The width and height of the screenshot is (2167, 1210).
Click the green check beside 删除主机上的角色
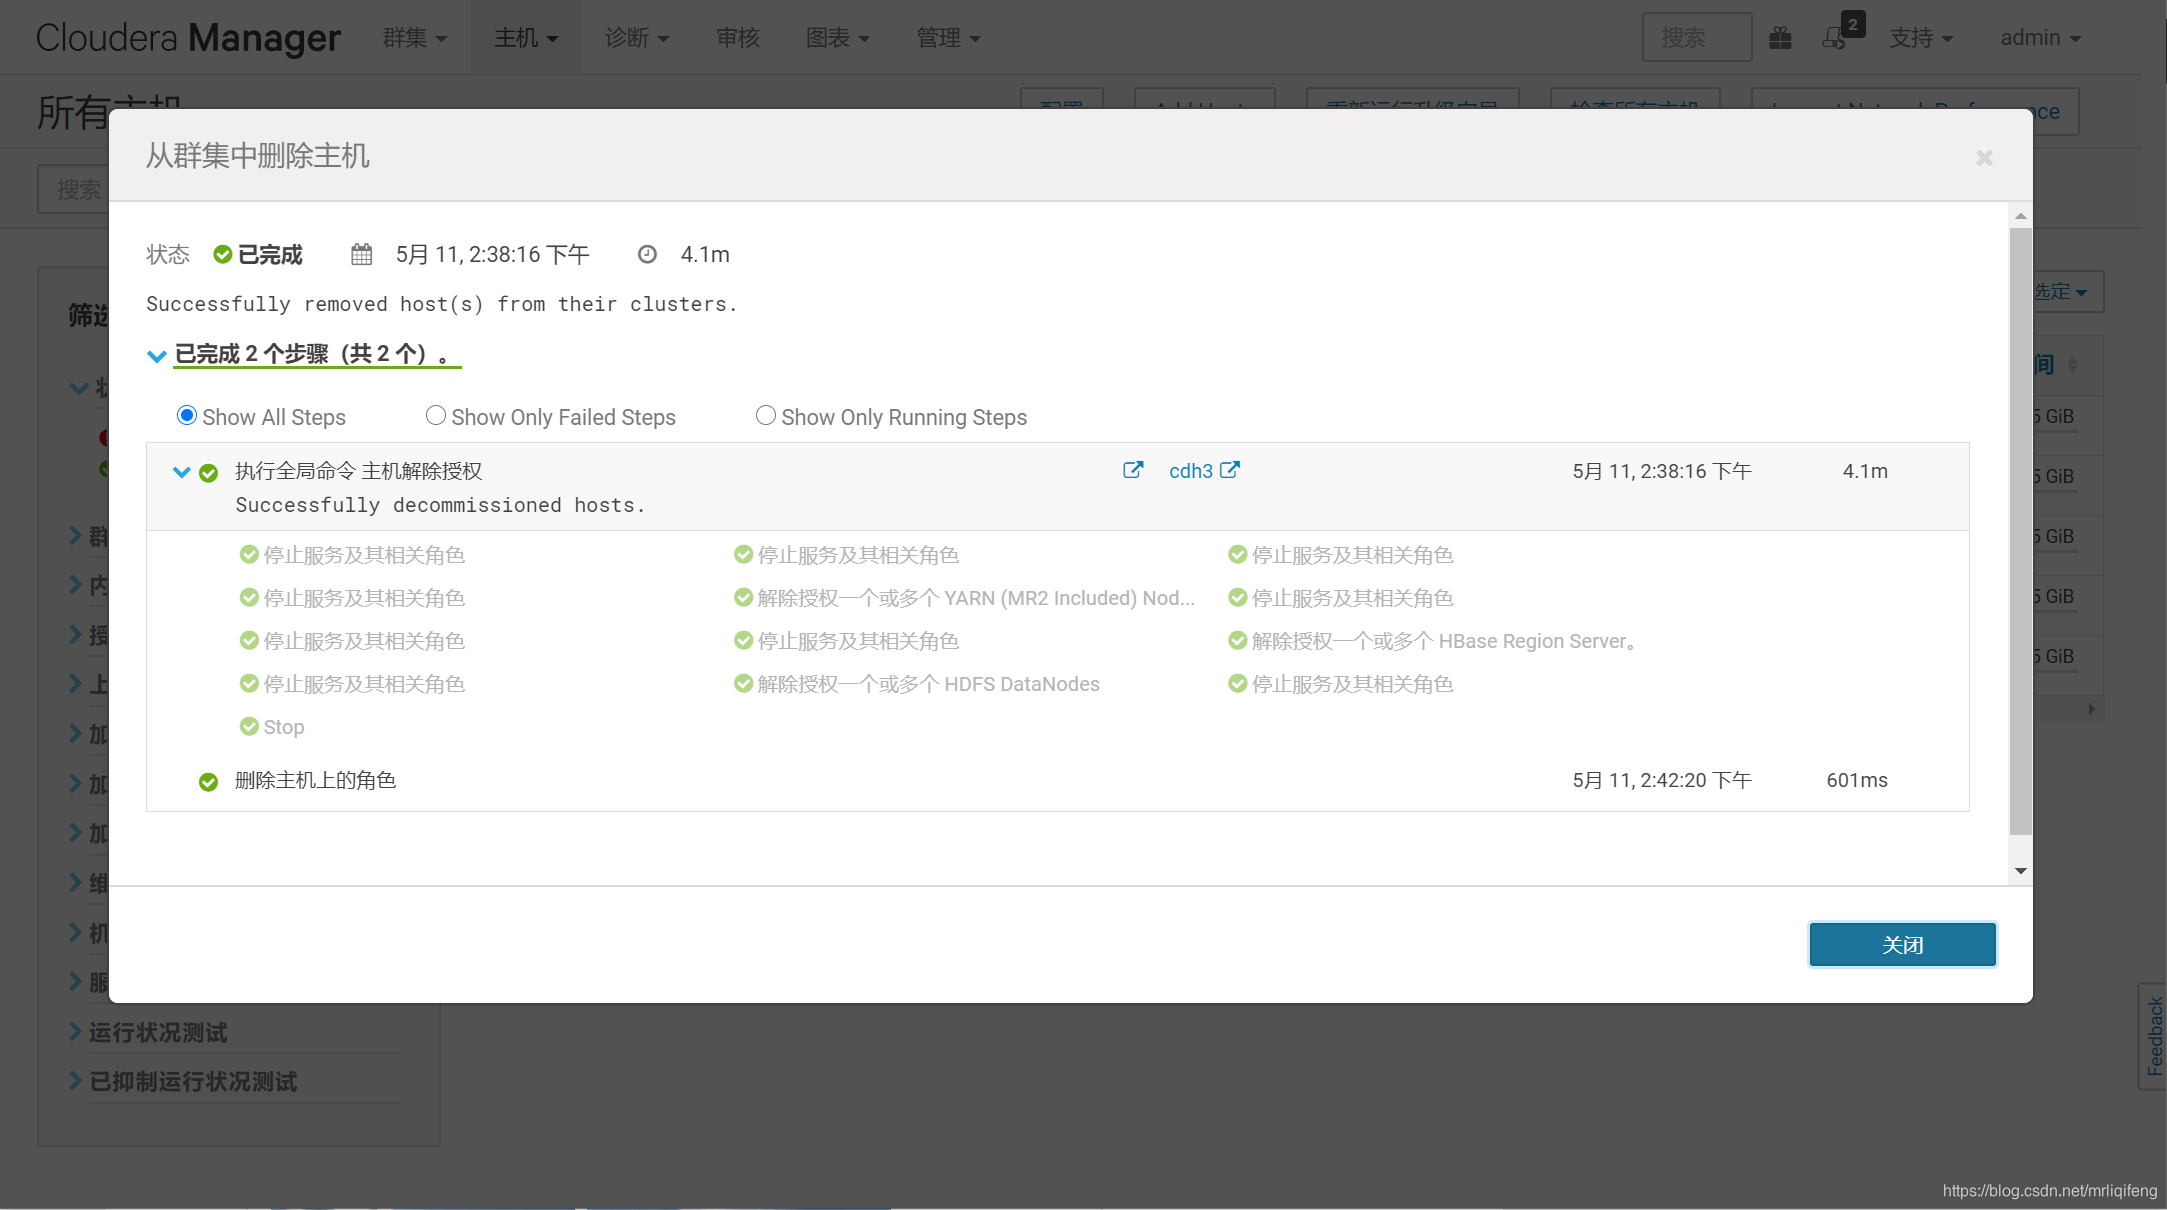tap(208, 782)
